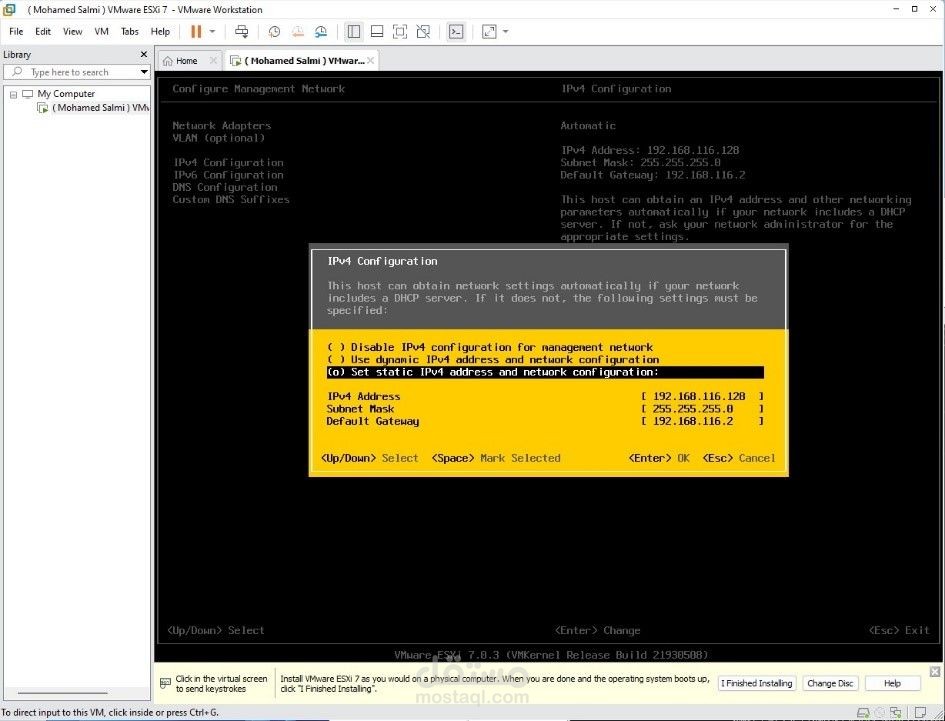Close the Home tab
The height and width of the screenshot is (721, 945).
[x=213, y=60]
